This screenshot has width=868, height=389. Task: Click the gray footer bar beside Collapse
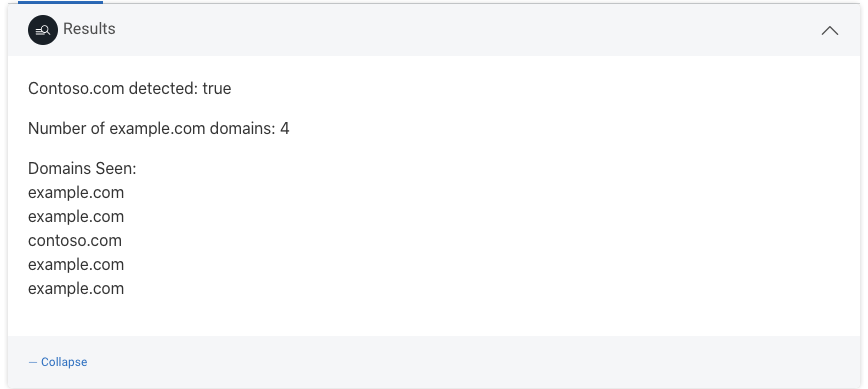click(x=471, y=362)
